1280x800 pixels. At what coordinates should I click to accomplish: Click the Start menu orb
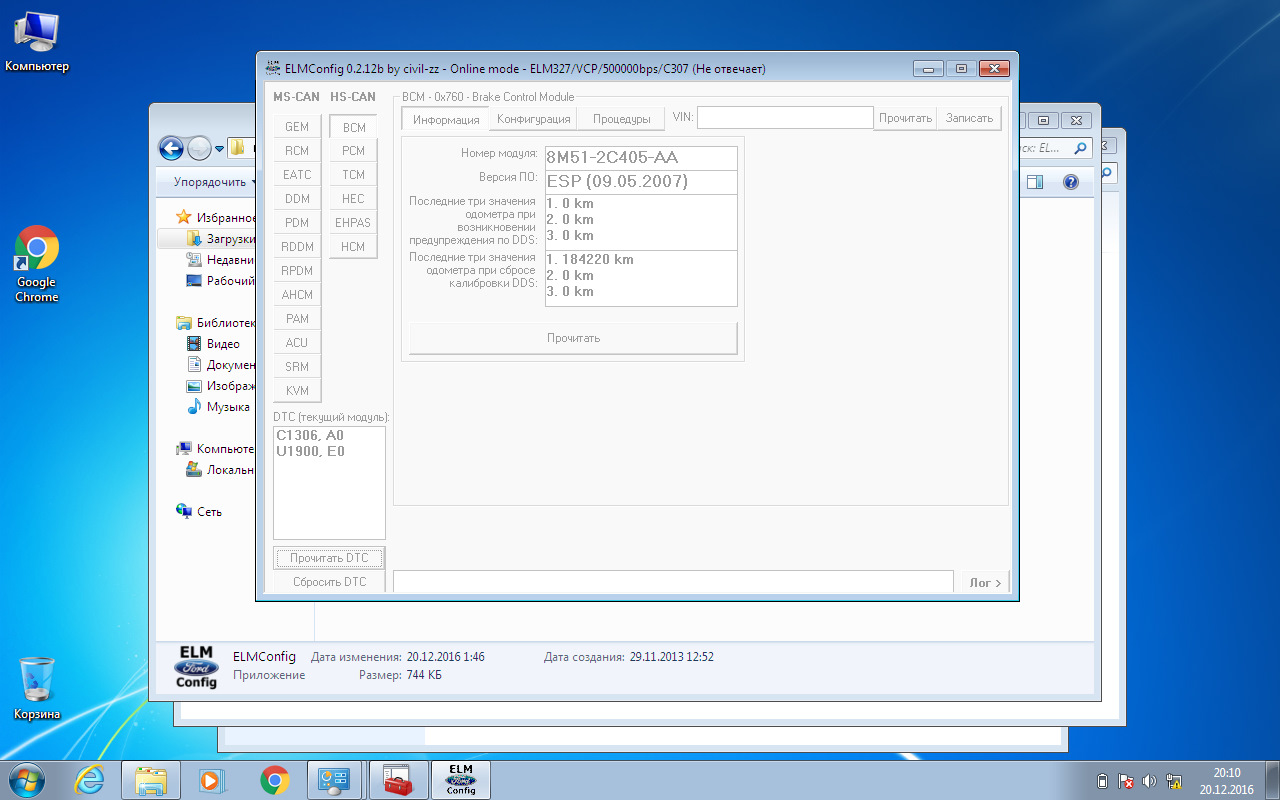(x=27, y=779)
